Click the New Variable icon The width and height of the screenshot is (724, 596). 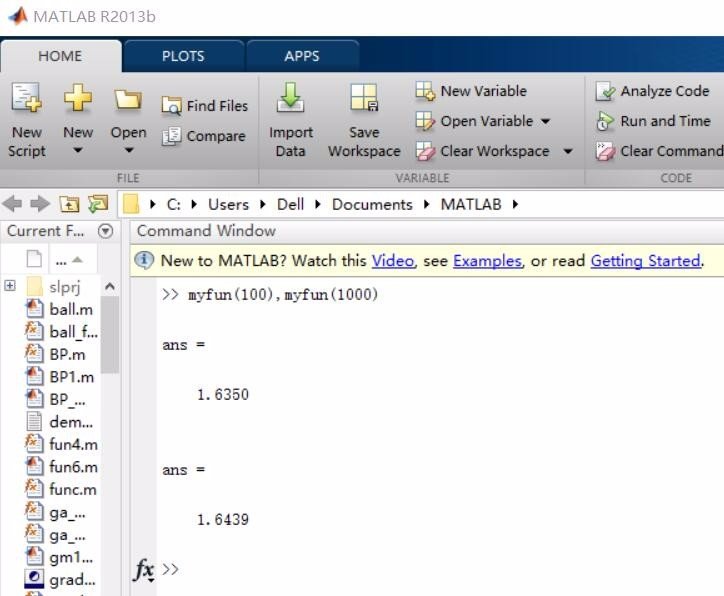pyautogui.click(x=425, y=91)
